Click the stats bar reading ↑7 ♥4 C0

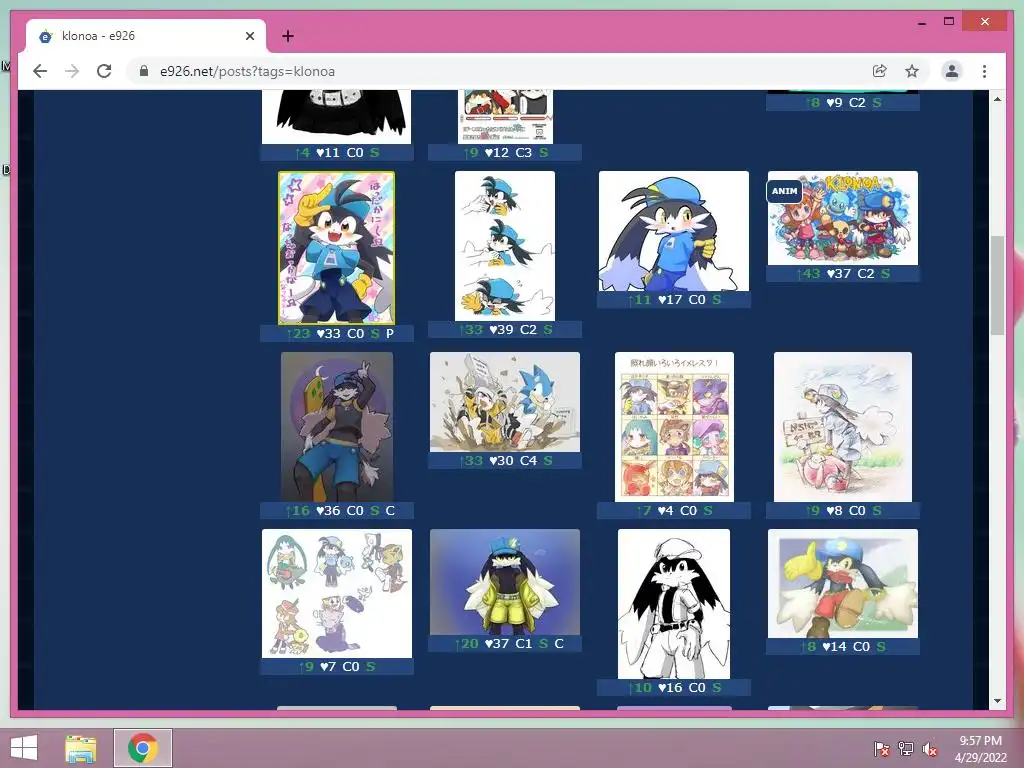click(x=674, y=510)
